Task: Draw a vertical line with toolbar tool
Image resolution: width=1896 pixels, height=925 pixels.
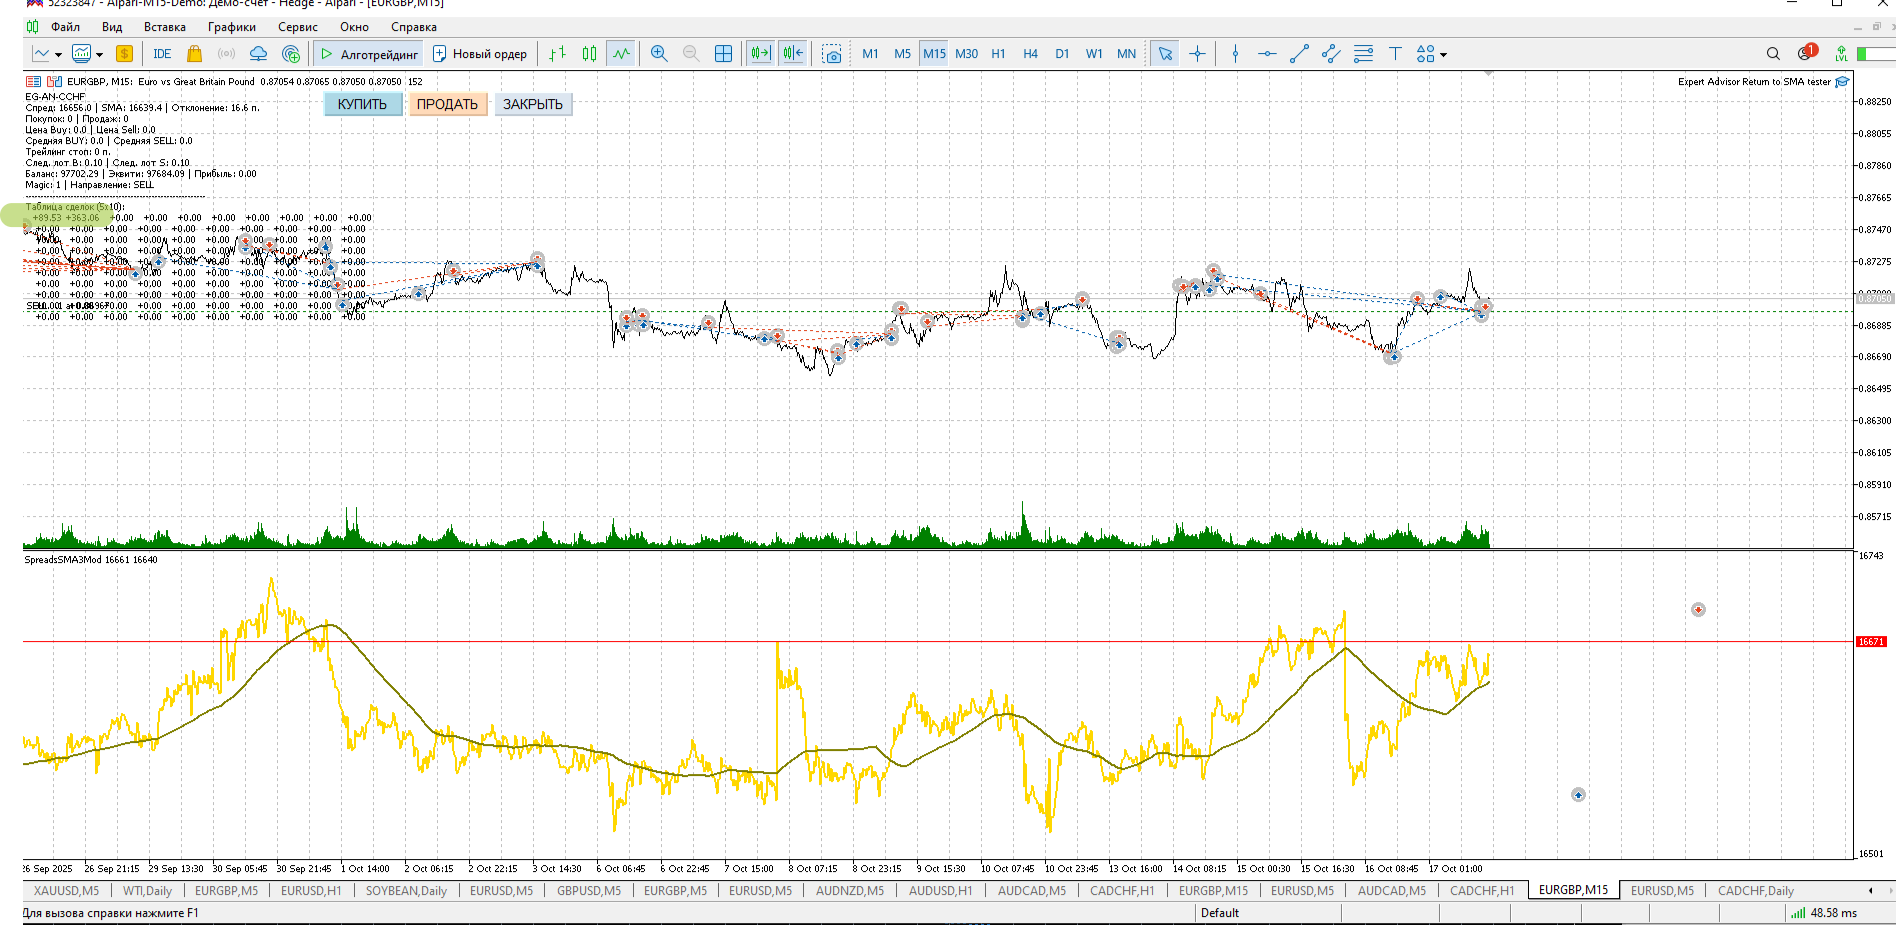Action: [x=1235, y=54]
